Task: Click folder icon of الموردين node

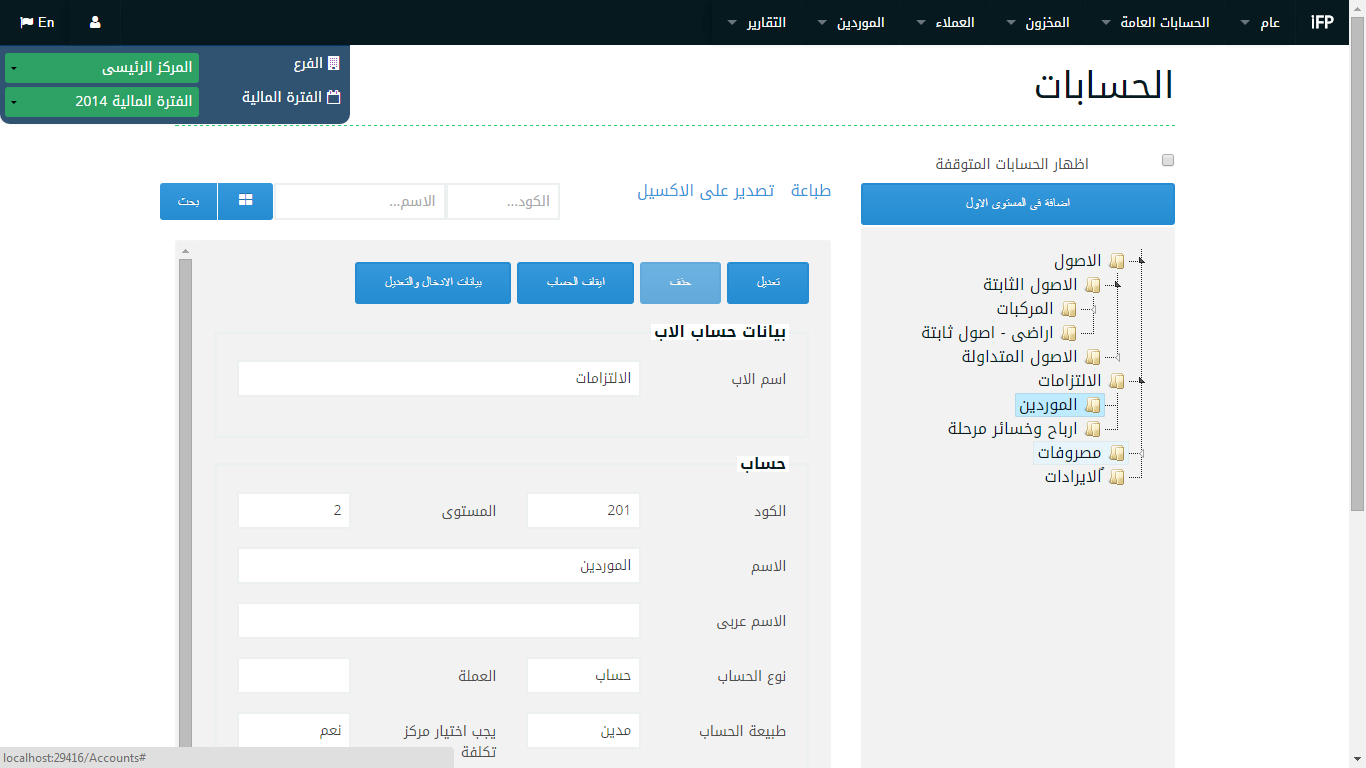Action: tap(1093, 406)
